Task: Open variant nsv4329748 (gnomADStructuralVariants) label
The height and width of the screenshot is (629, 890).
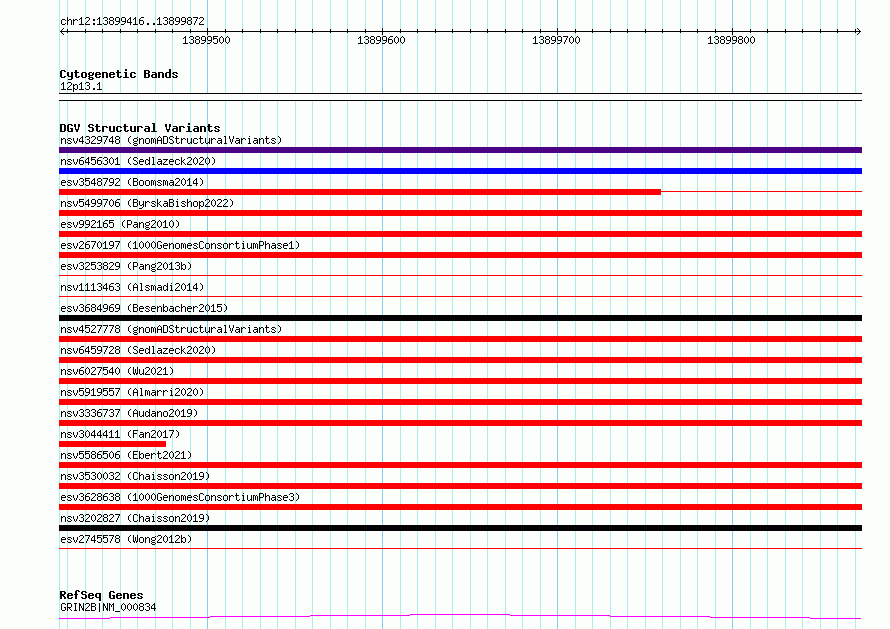Action: 171,140
